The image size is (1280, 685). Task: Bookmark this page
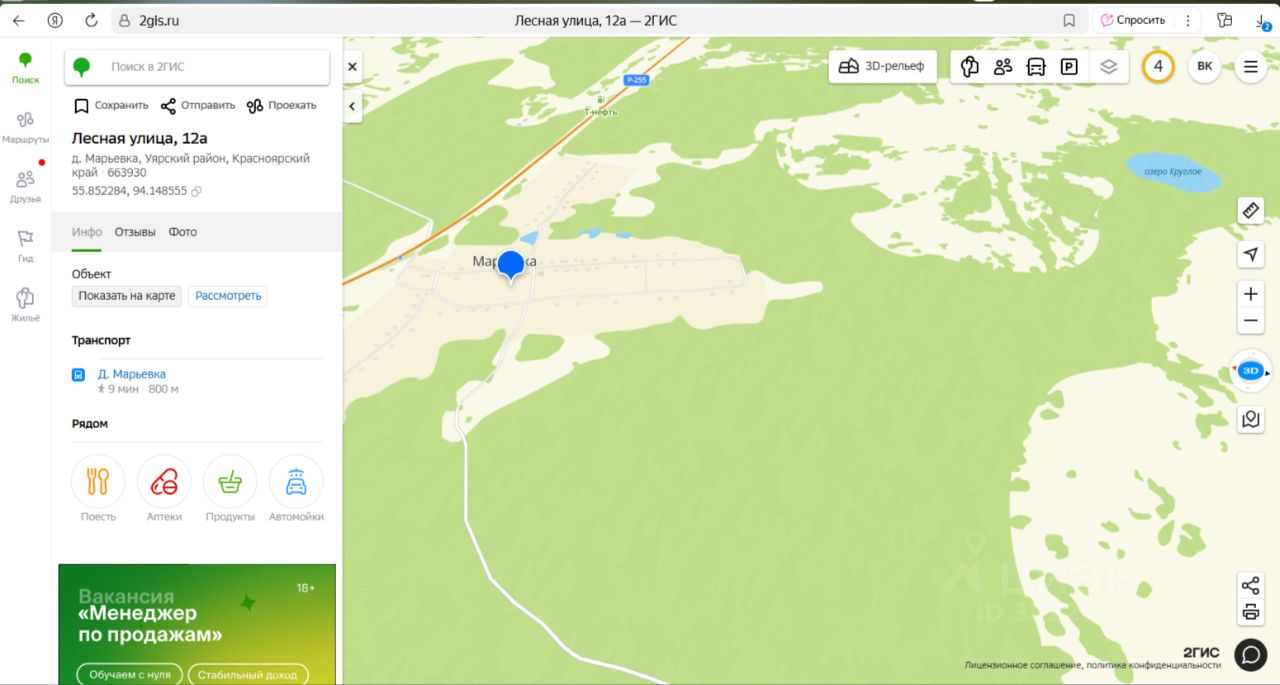click(x=1069, y=20)
